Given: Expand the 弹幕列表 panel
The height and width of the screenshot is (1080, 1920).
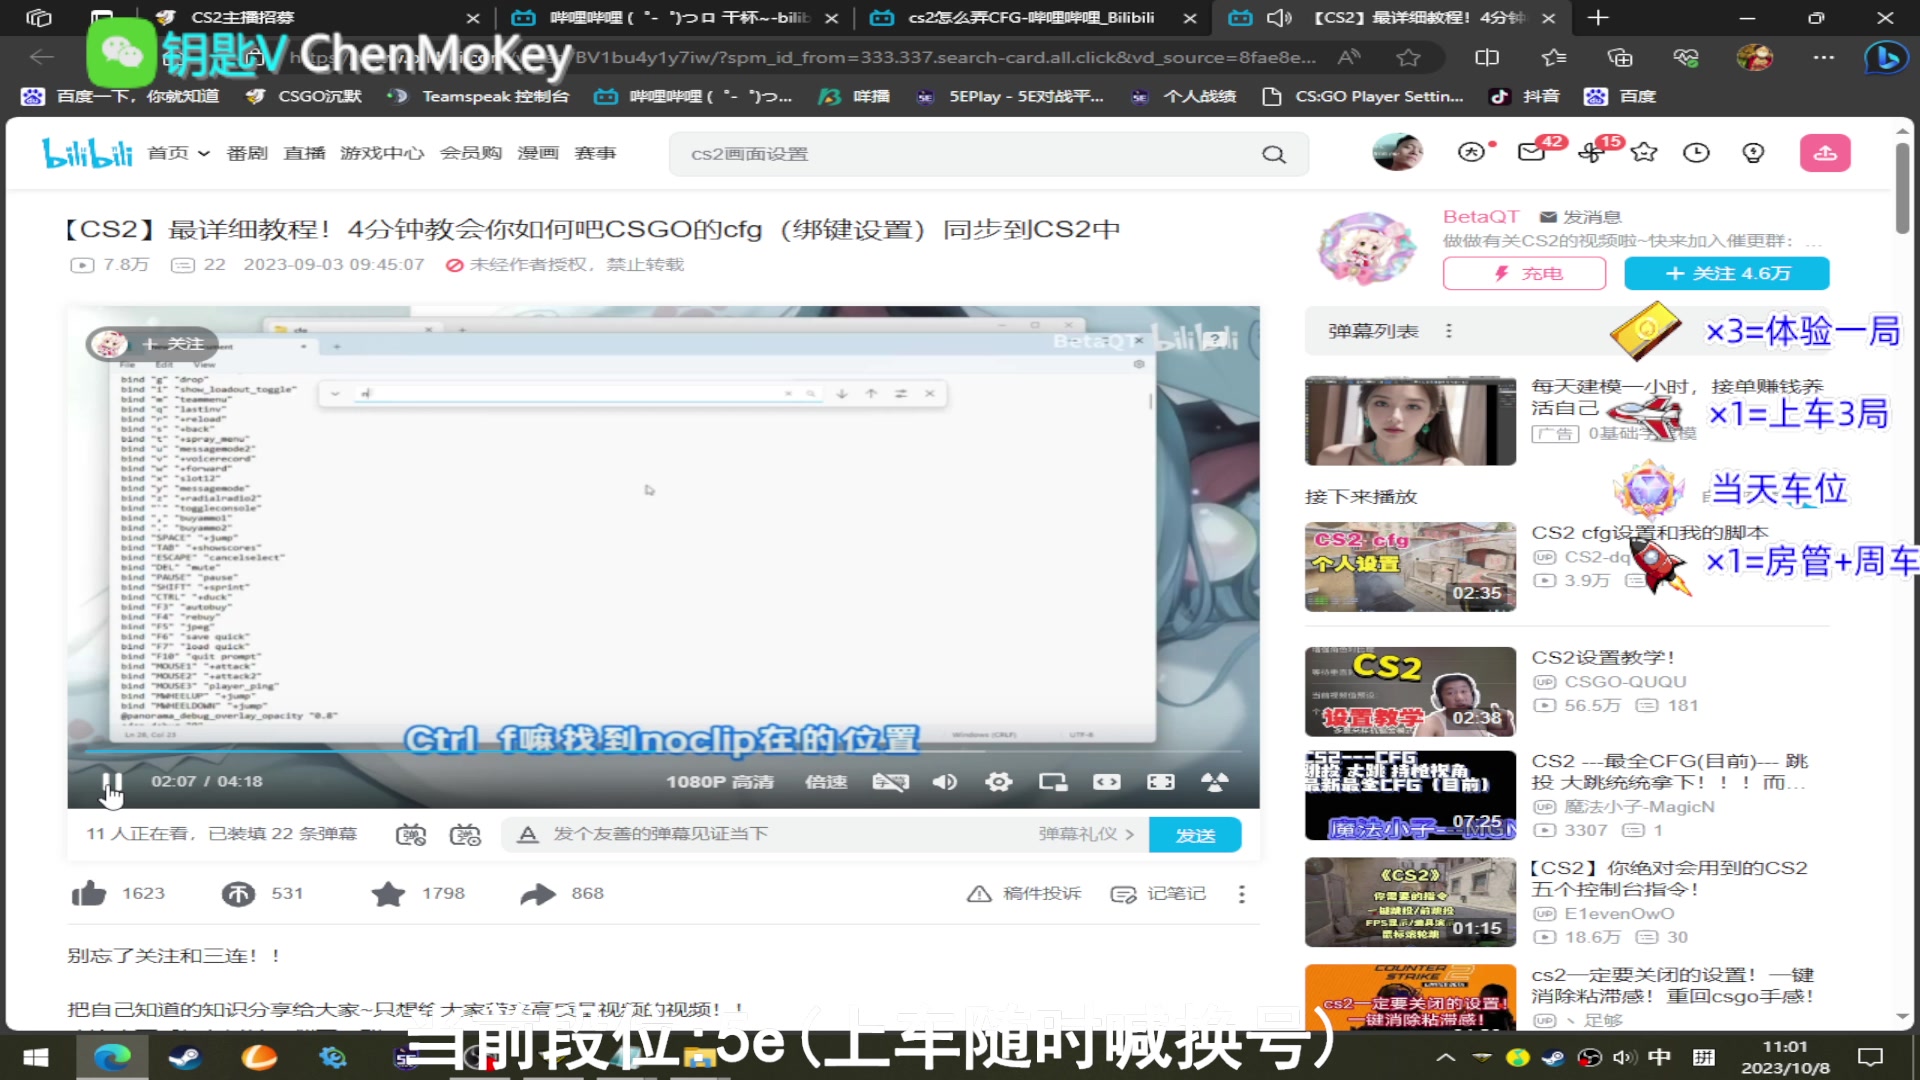Looking at the screenshot, I should coord(1373,331).
